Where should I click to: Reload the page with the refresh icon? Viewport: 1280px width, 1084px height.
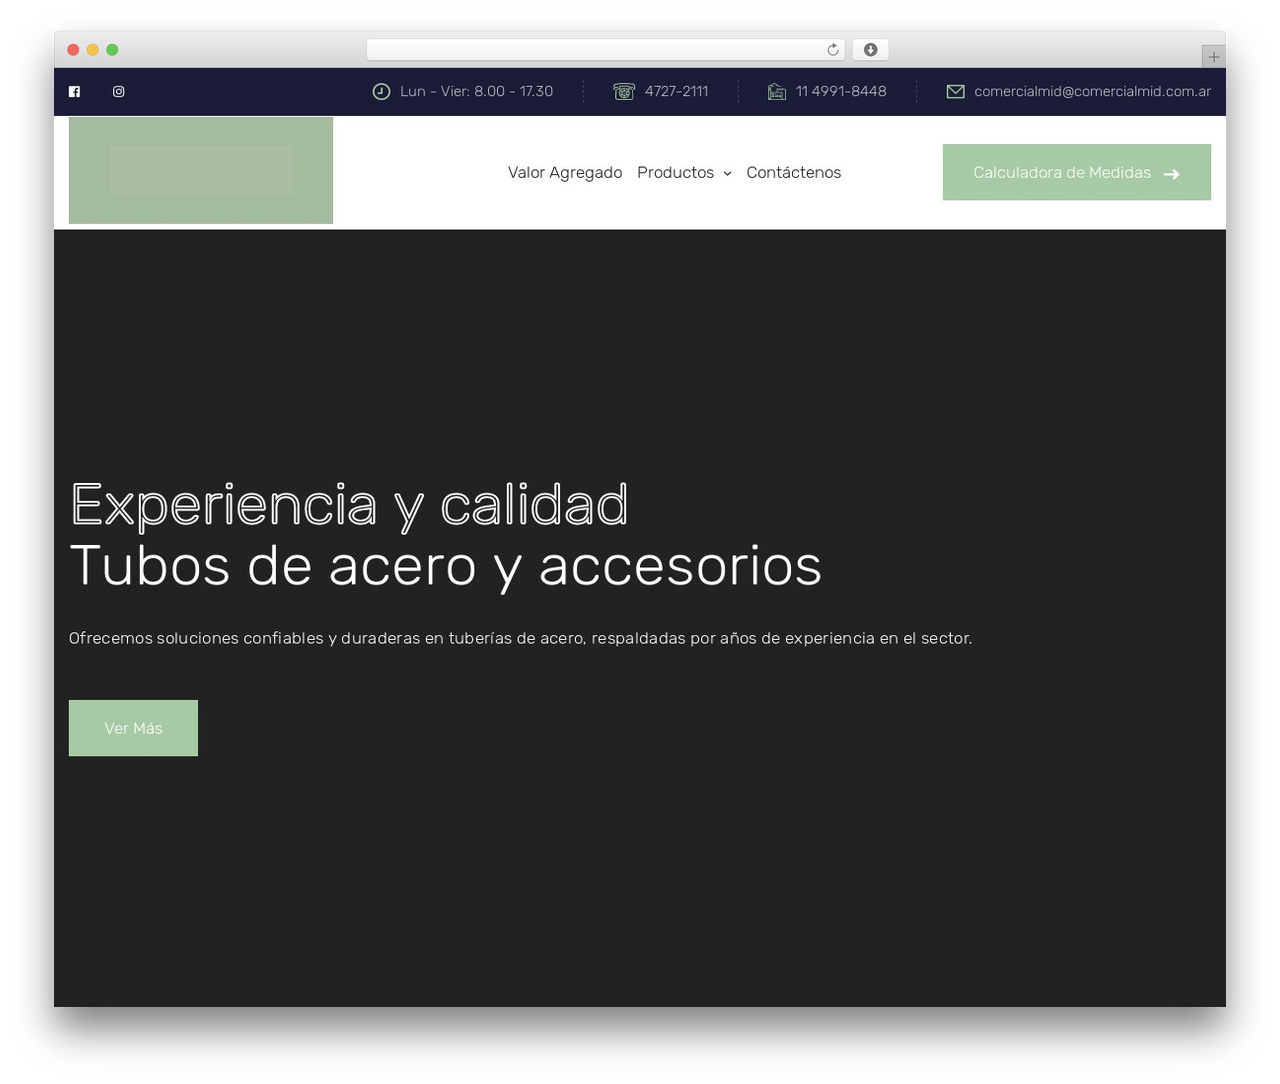(833, 50)
